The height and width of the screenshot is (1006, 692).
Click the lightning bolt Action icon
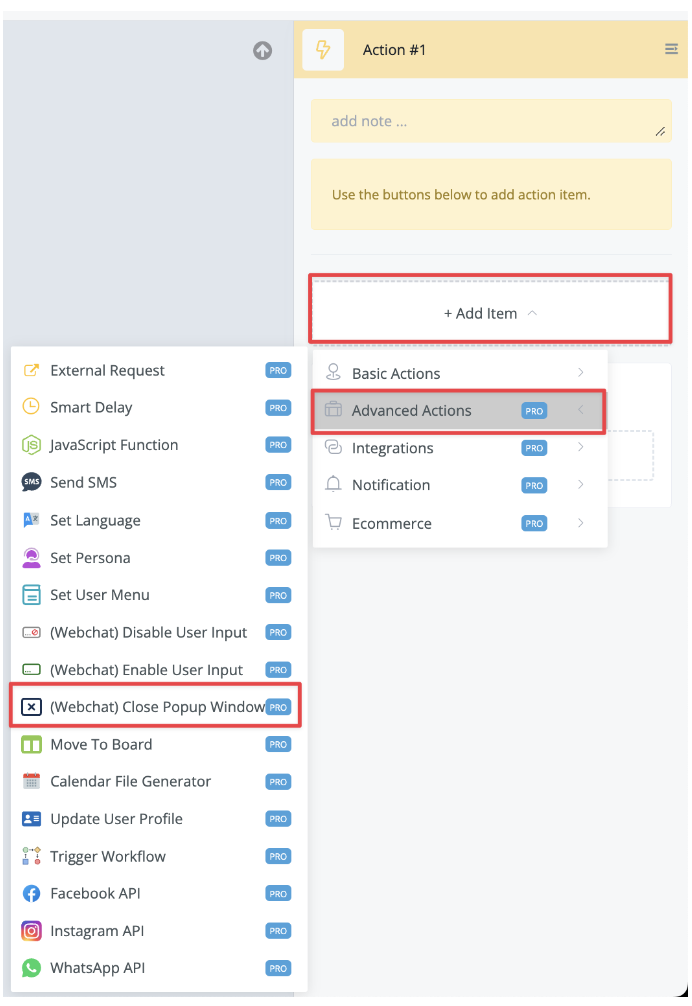coord(323,49)
